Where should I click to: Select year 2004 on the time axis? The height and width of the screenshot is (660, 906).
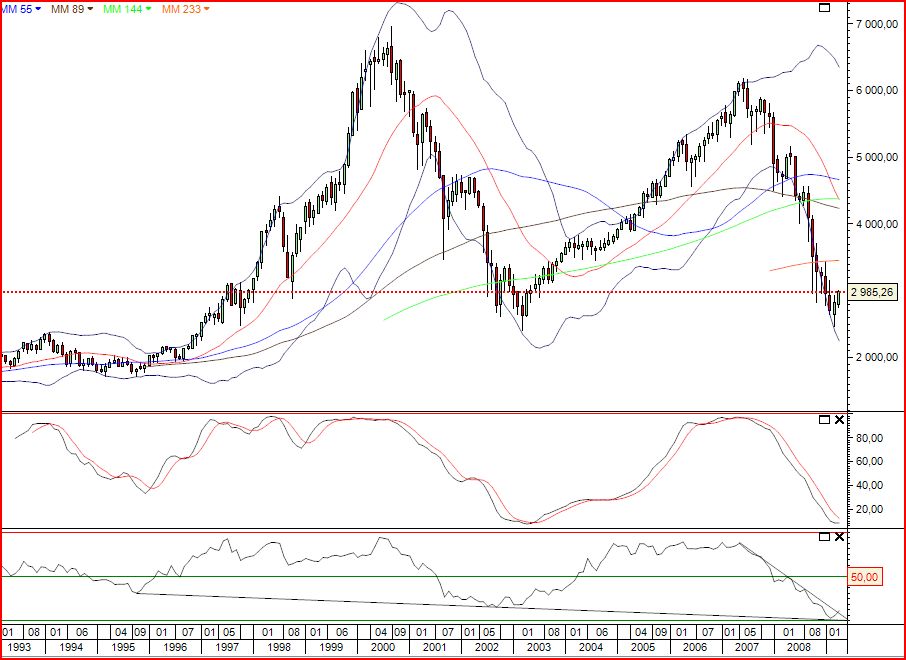pyautogui.click(x=591, y=647)
